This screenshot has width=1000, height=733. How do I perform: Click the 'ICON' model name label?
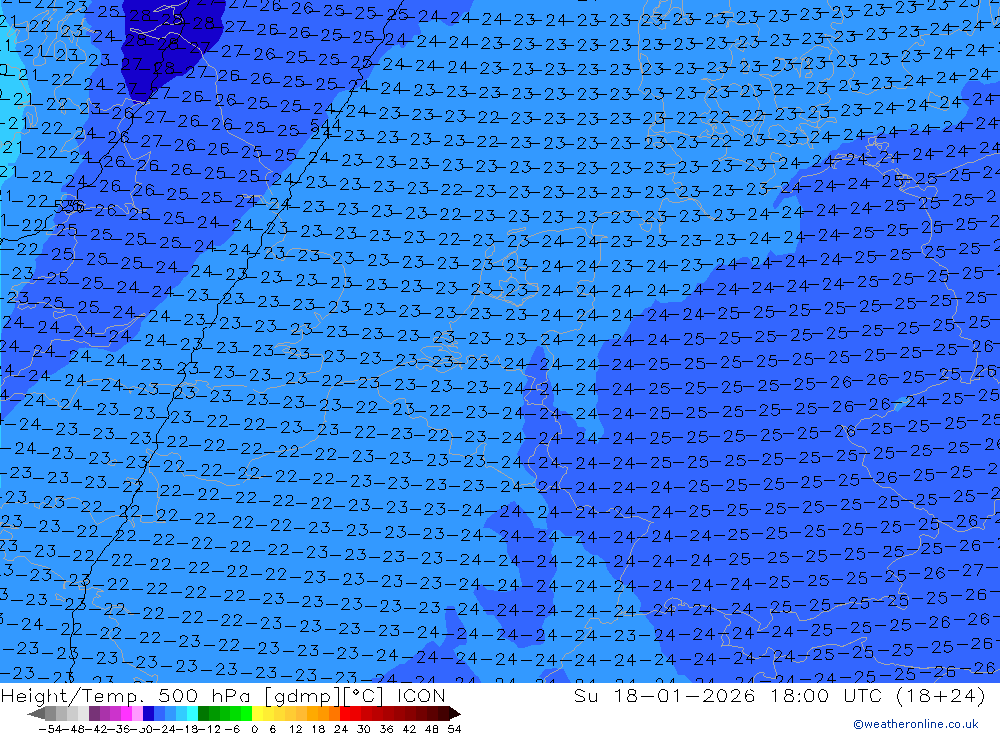coord(420,695)
